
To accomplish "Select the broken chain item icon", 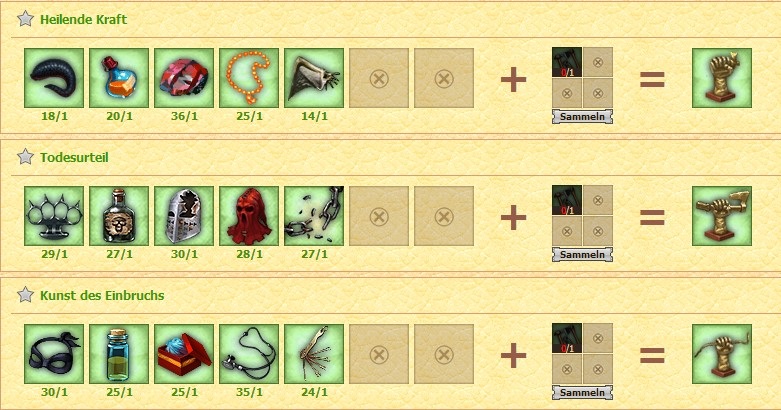I will tap(314, 216).
